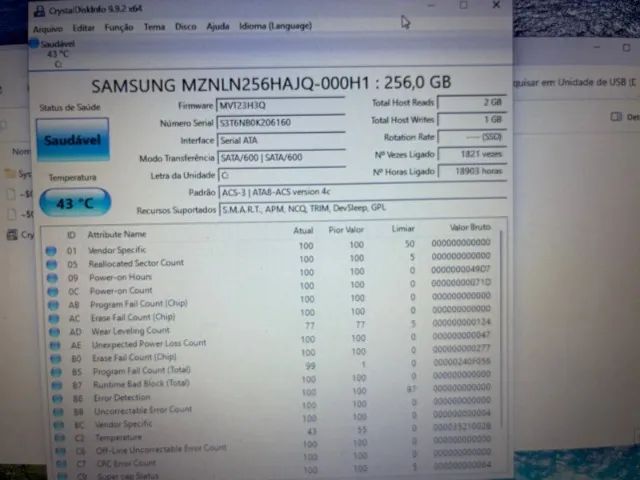This screenshot has width=640, height=480.
Task: Click the CrystalDiskInfo title bar app icon
Action: coord(39,11)
